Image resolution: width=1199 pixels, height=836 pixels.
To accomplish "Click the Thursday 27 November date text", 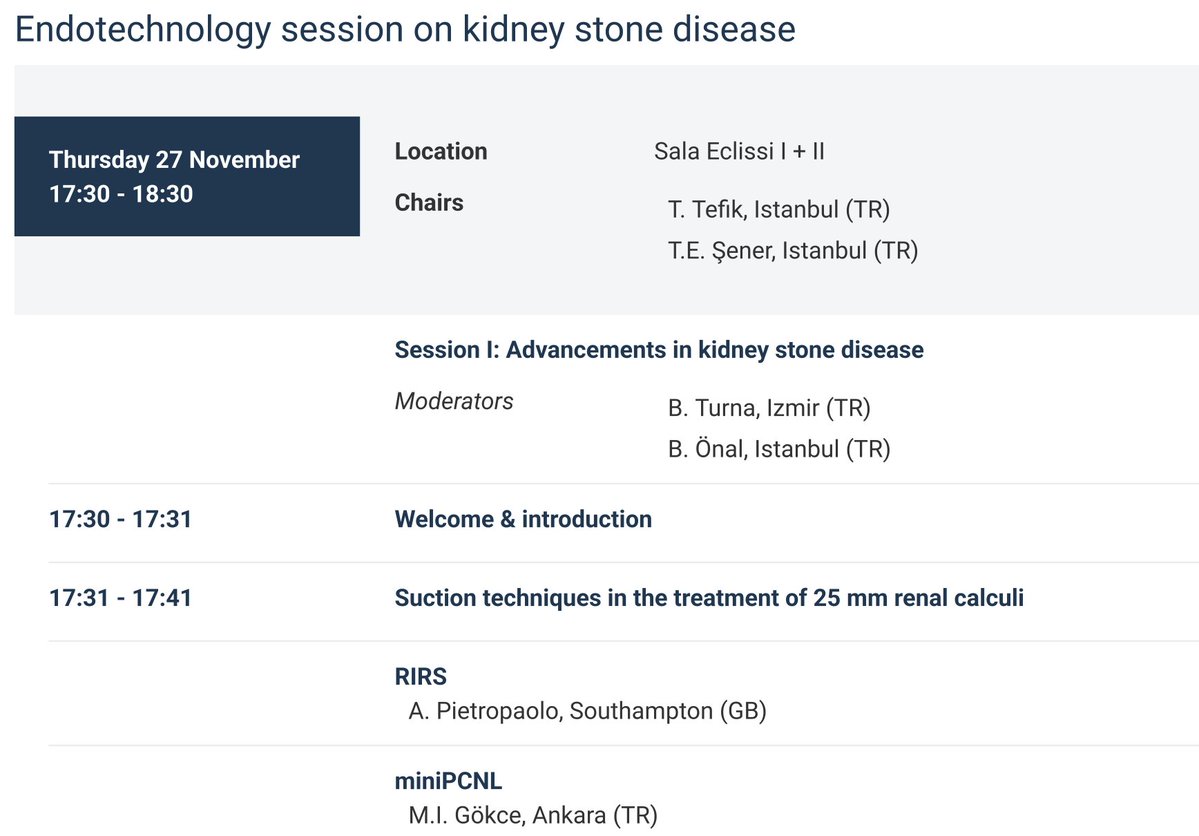I will point(174,160).
